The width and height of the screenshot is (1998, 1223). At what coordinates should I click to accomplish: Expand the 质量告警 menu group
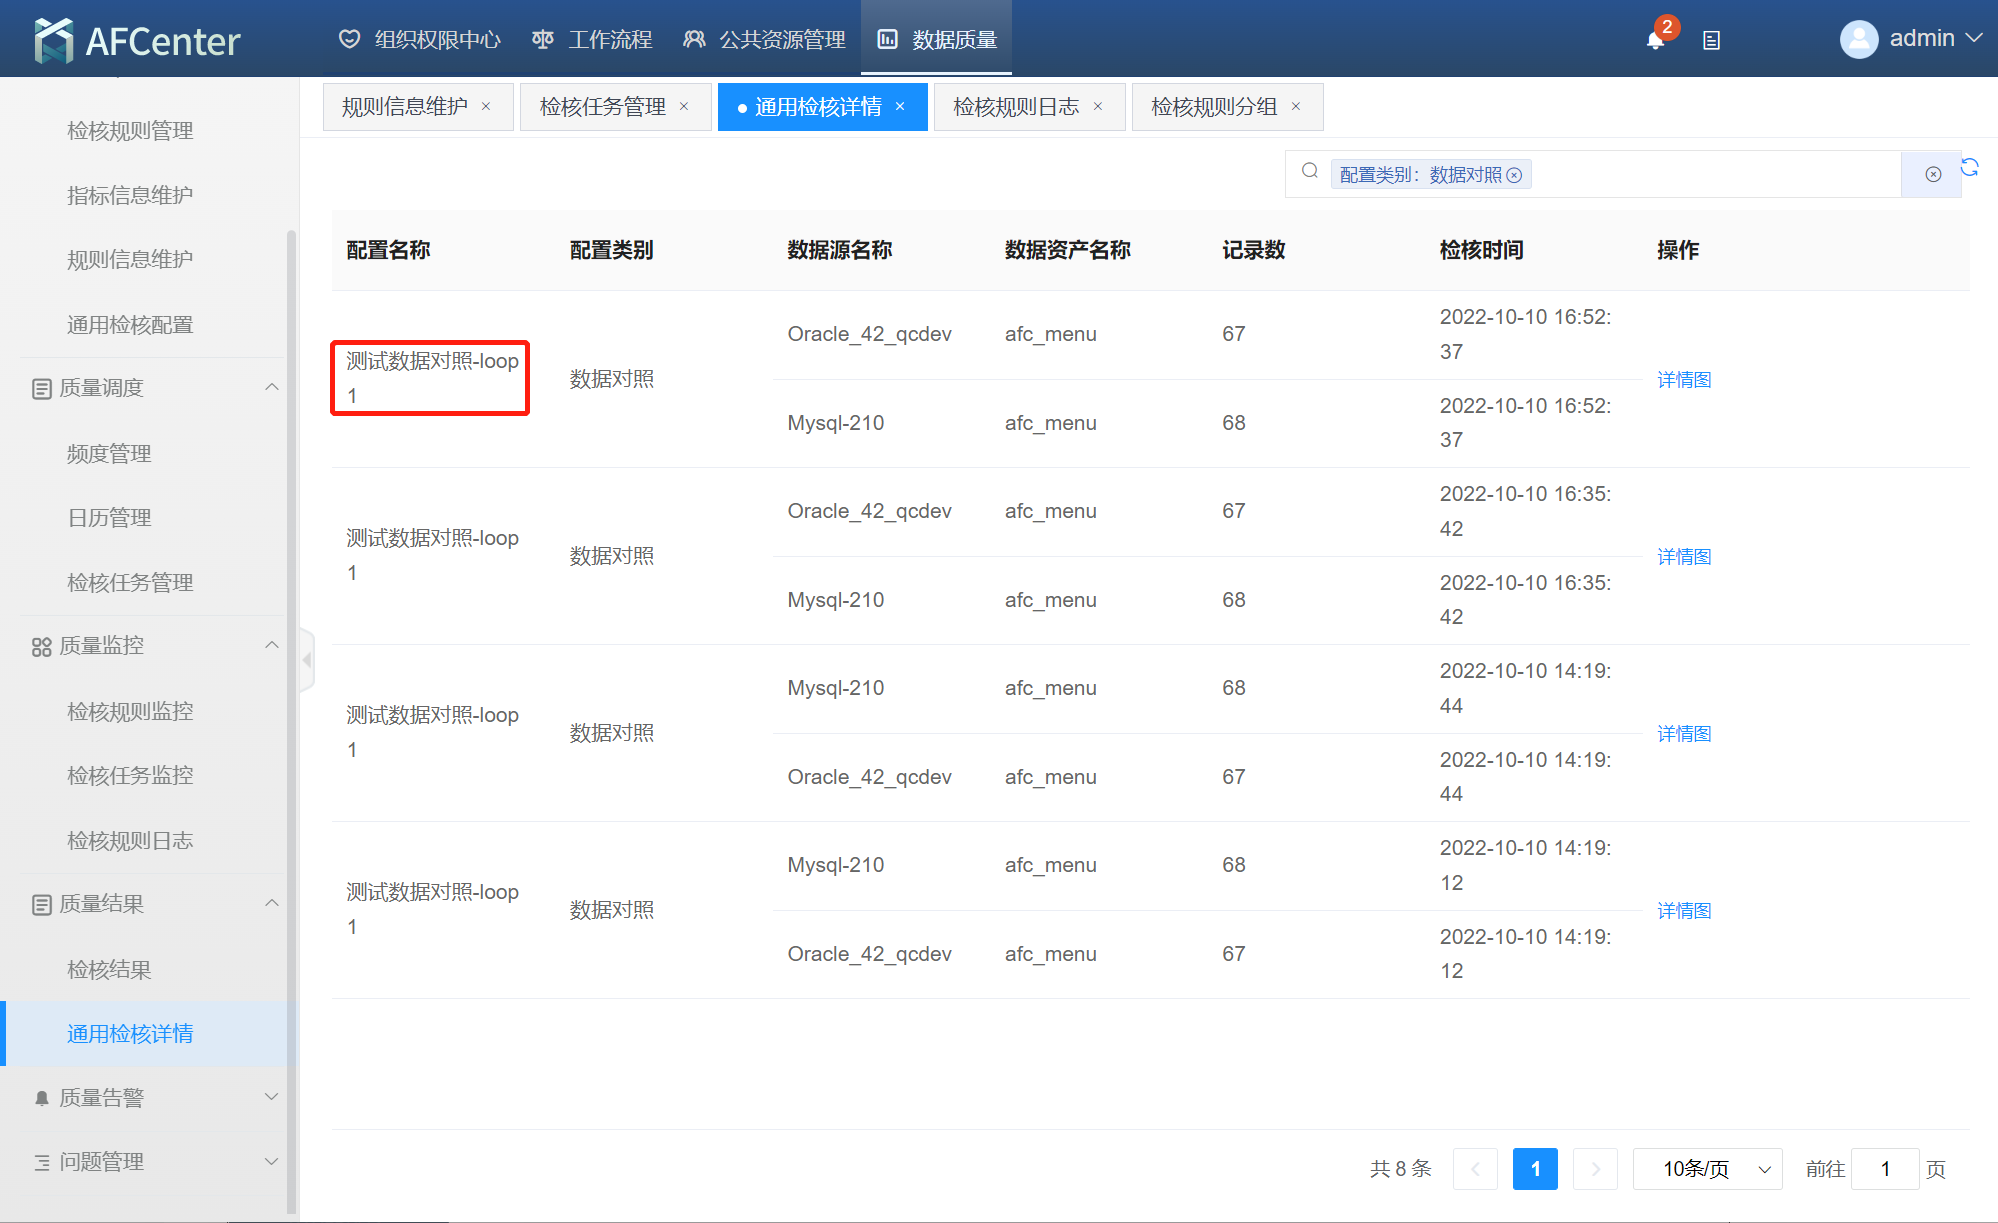[x=271, y=1097]
